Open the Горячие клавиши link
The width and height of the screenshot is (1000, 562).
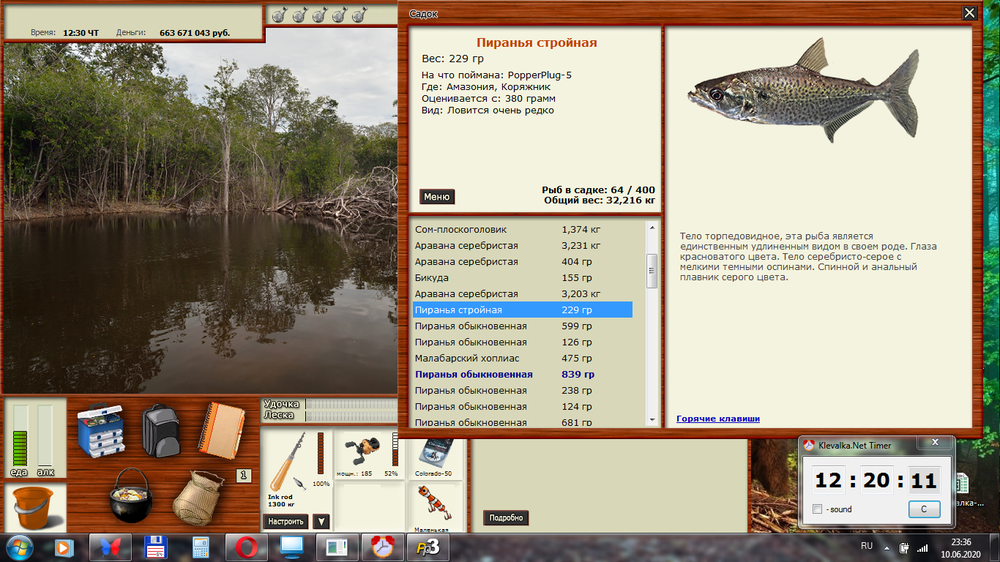point(718,418)
